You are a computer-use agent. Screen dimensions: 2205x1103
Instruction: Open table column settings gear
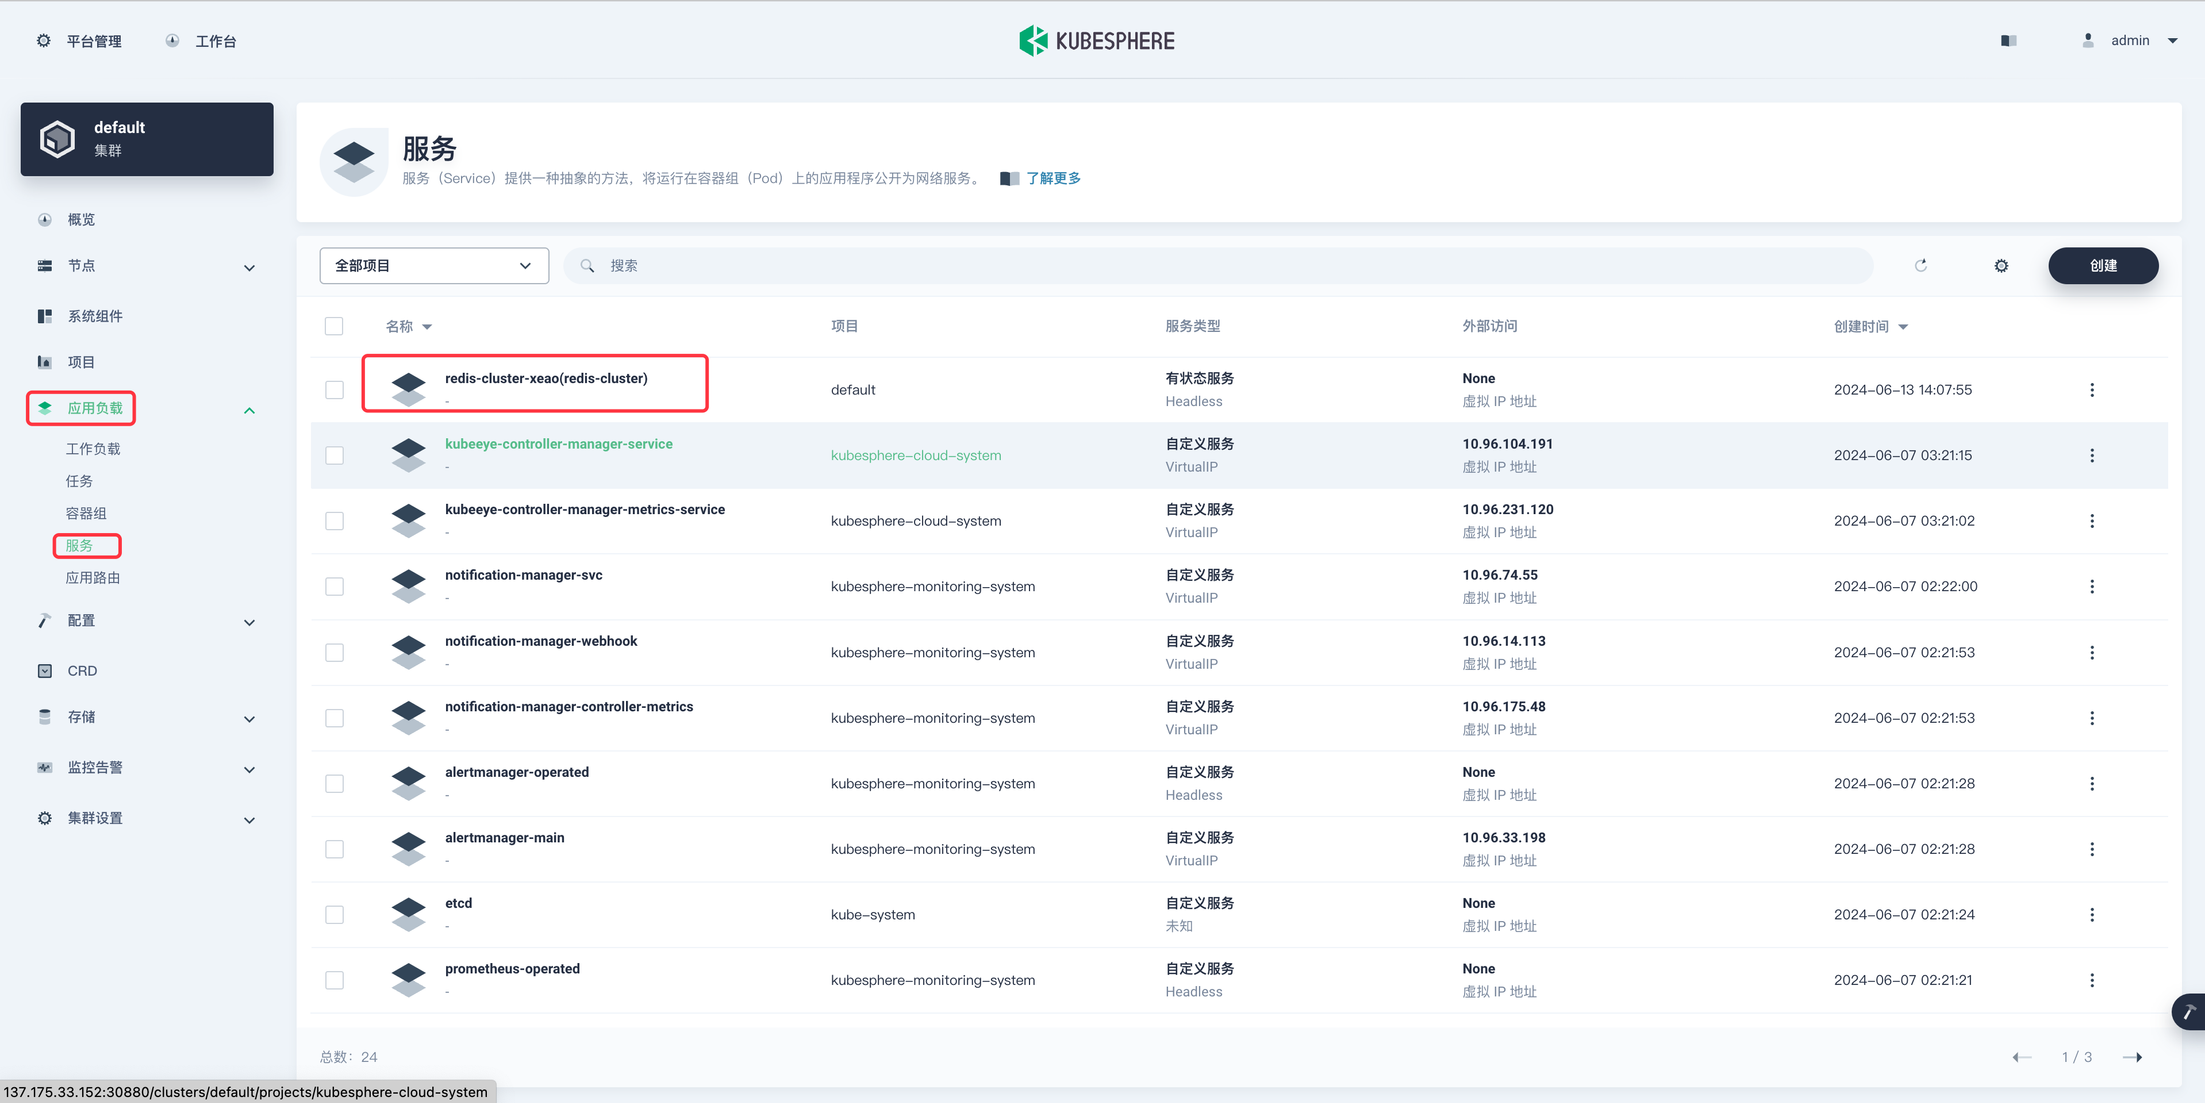click(x=2001, y=266)
